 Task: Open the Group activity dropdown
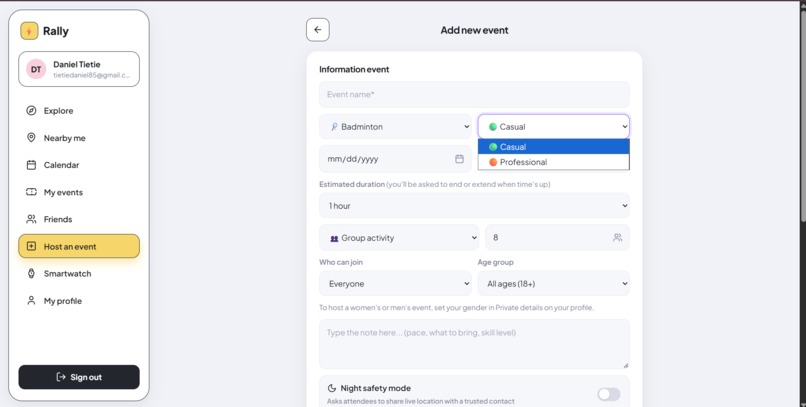click(399, 237)
